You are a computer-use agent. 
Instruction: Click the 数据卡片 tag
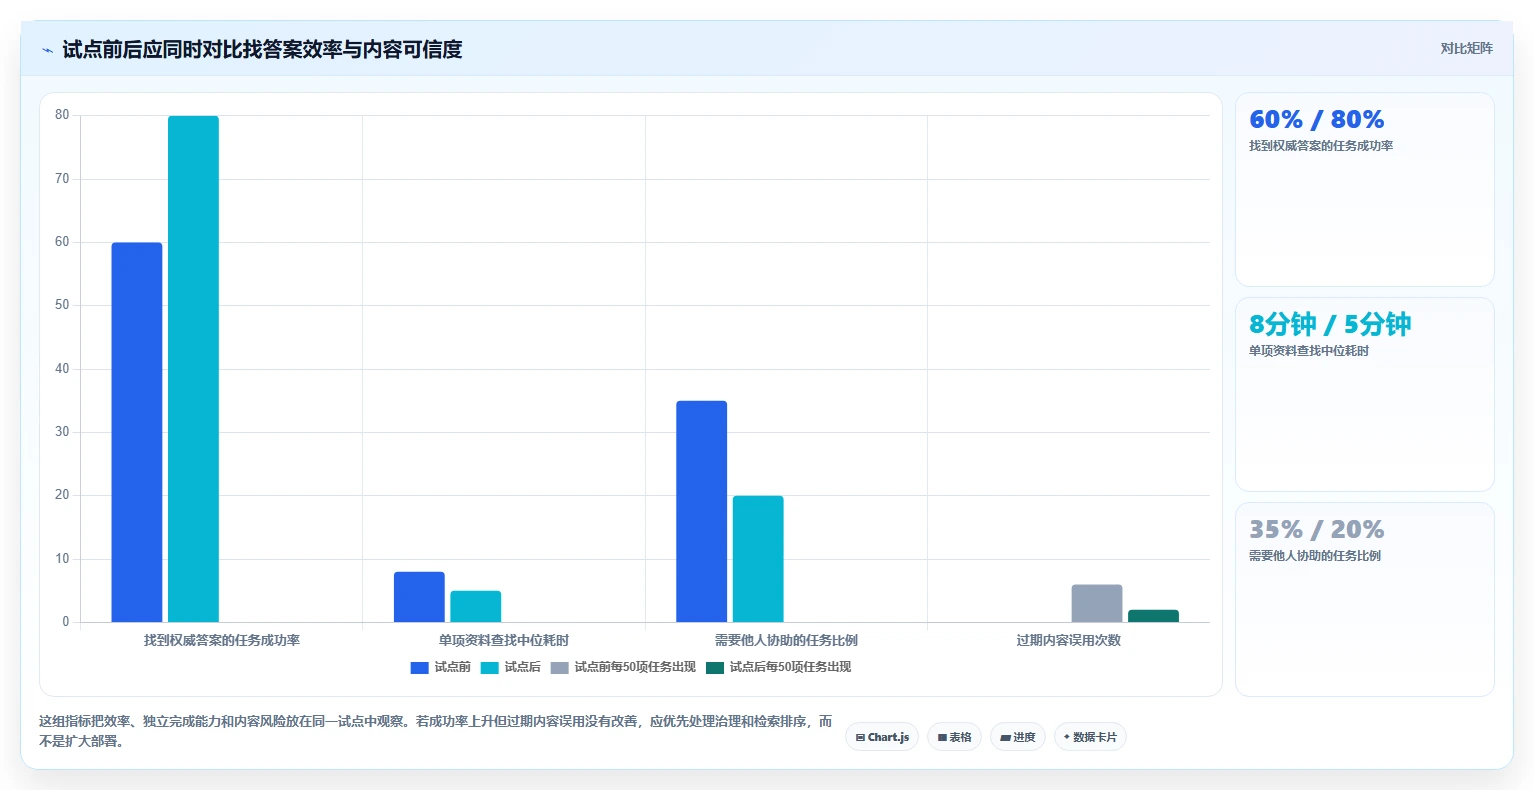[x=1090, y=737]
